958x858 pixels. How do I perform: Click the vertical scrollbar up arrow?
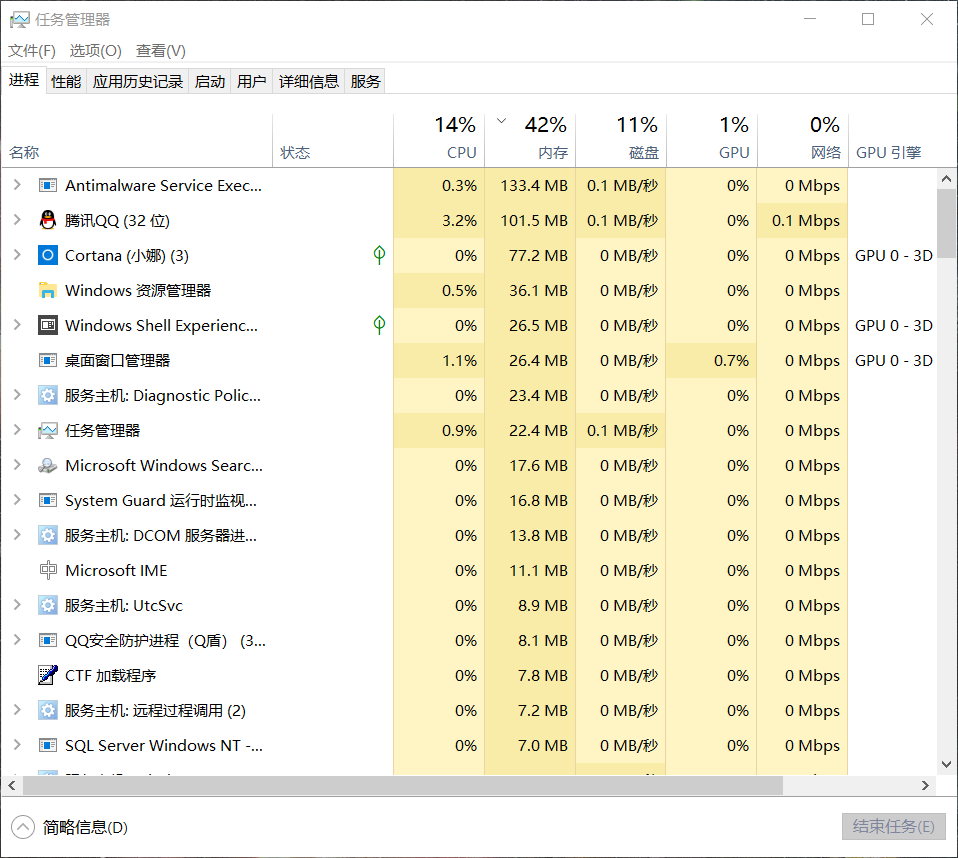(x=946, y=178)
